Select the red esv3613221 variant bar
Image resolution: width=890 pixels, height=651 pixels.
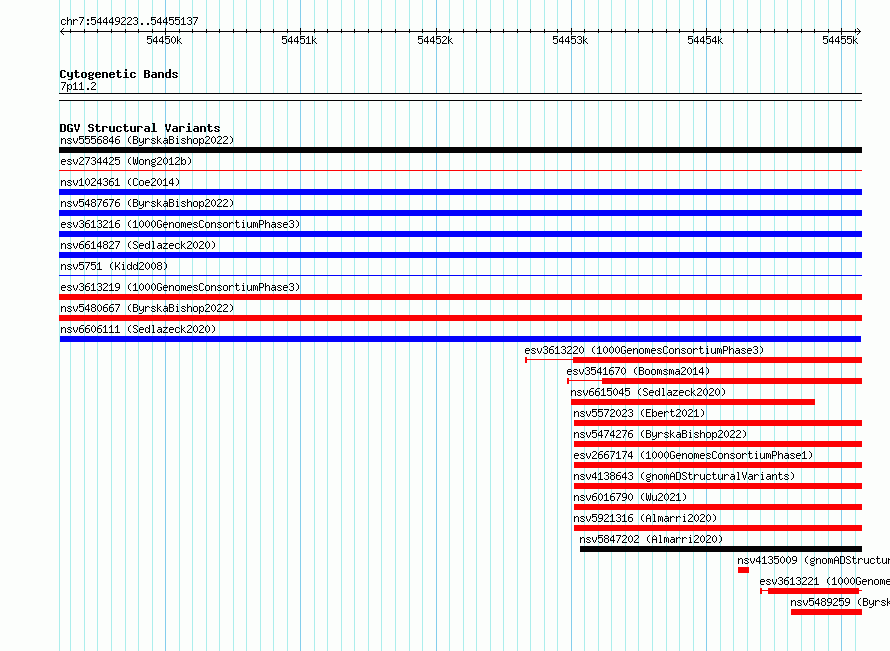point(813,591)
